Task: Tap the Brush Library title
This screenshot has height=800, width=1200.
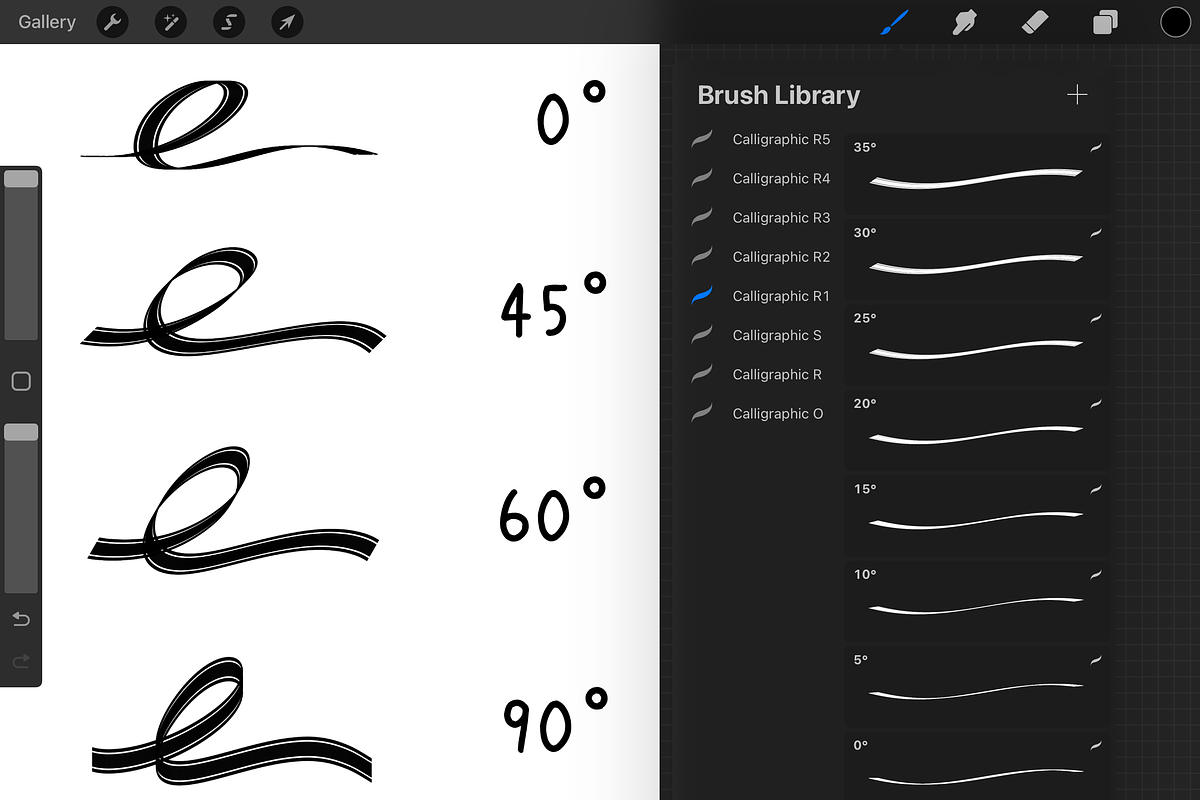Action: tap(778, 95)
